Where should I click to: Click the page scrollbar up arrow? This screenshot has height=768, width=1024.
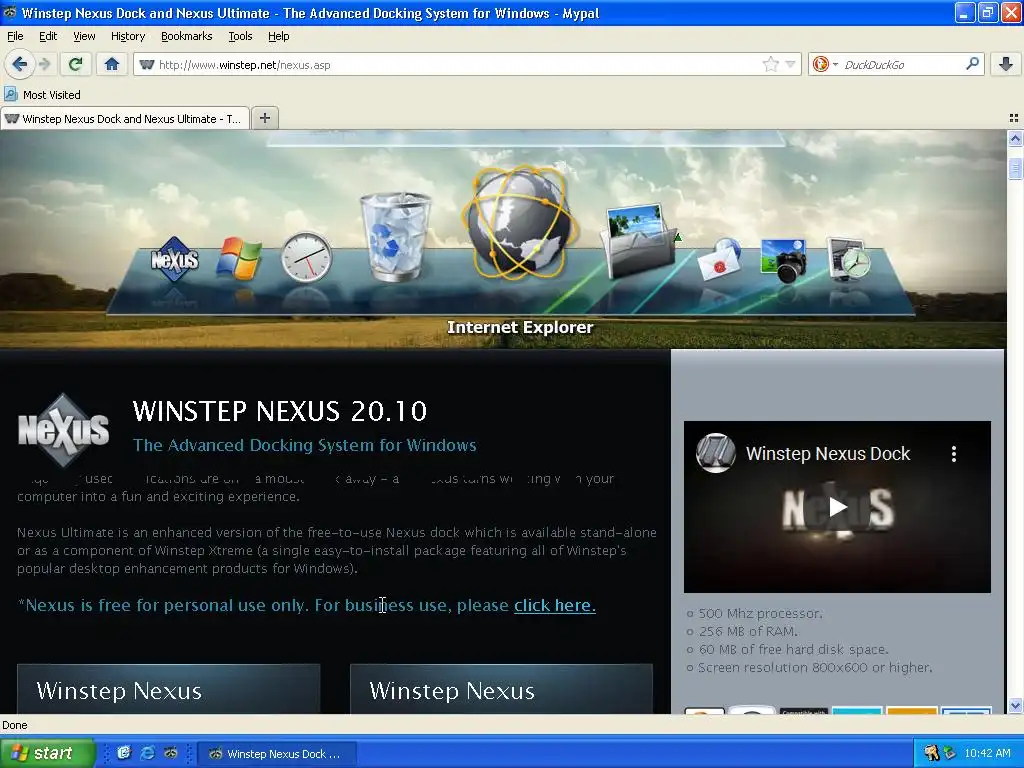click(x=1014, y=138)
